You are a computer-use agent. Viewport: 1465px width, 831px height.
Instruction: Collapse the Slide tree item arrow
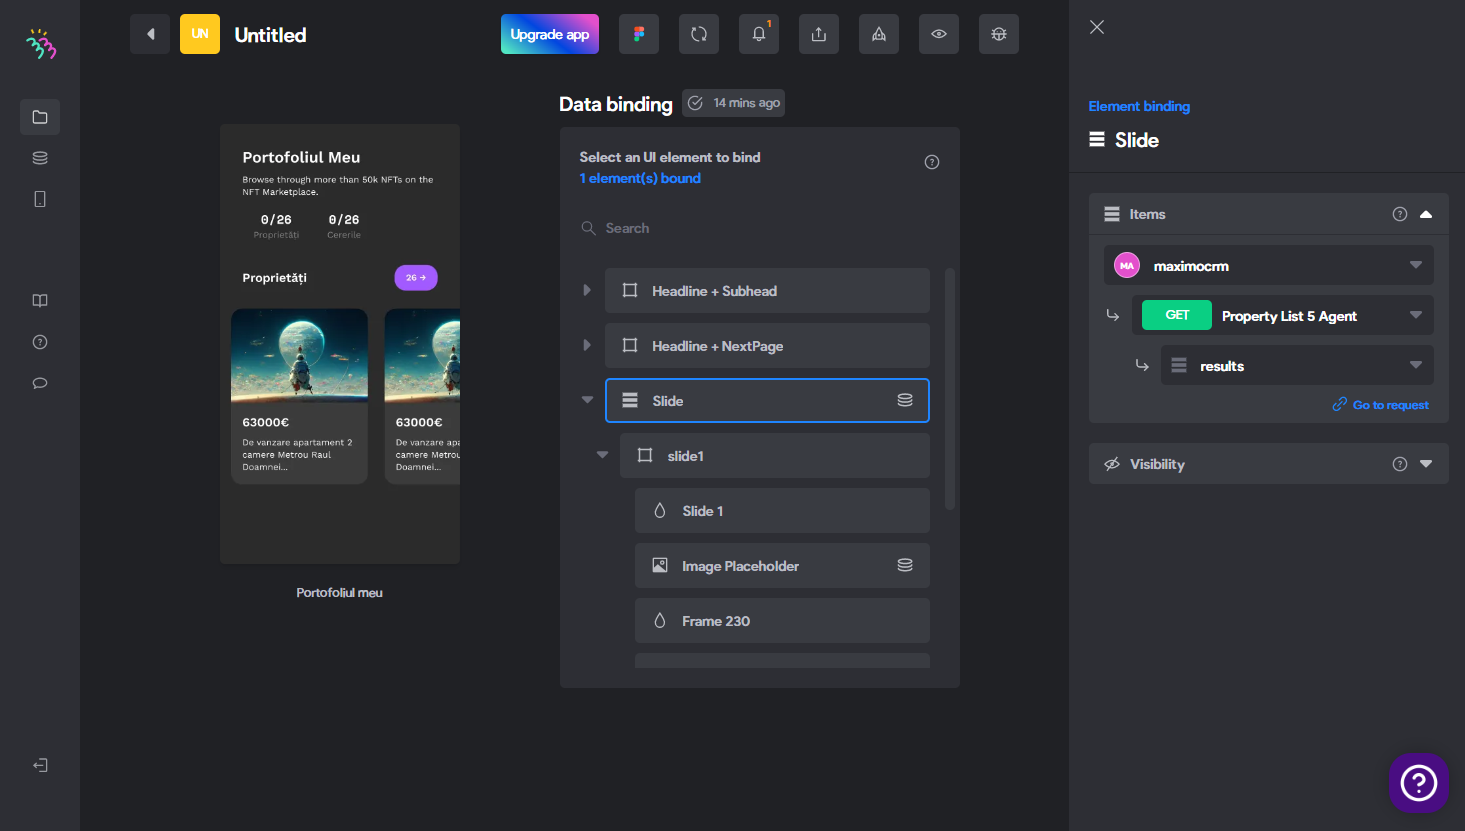point(587,400)
